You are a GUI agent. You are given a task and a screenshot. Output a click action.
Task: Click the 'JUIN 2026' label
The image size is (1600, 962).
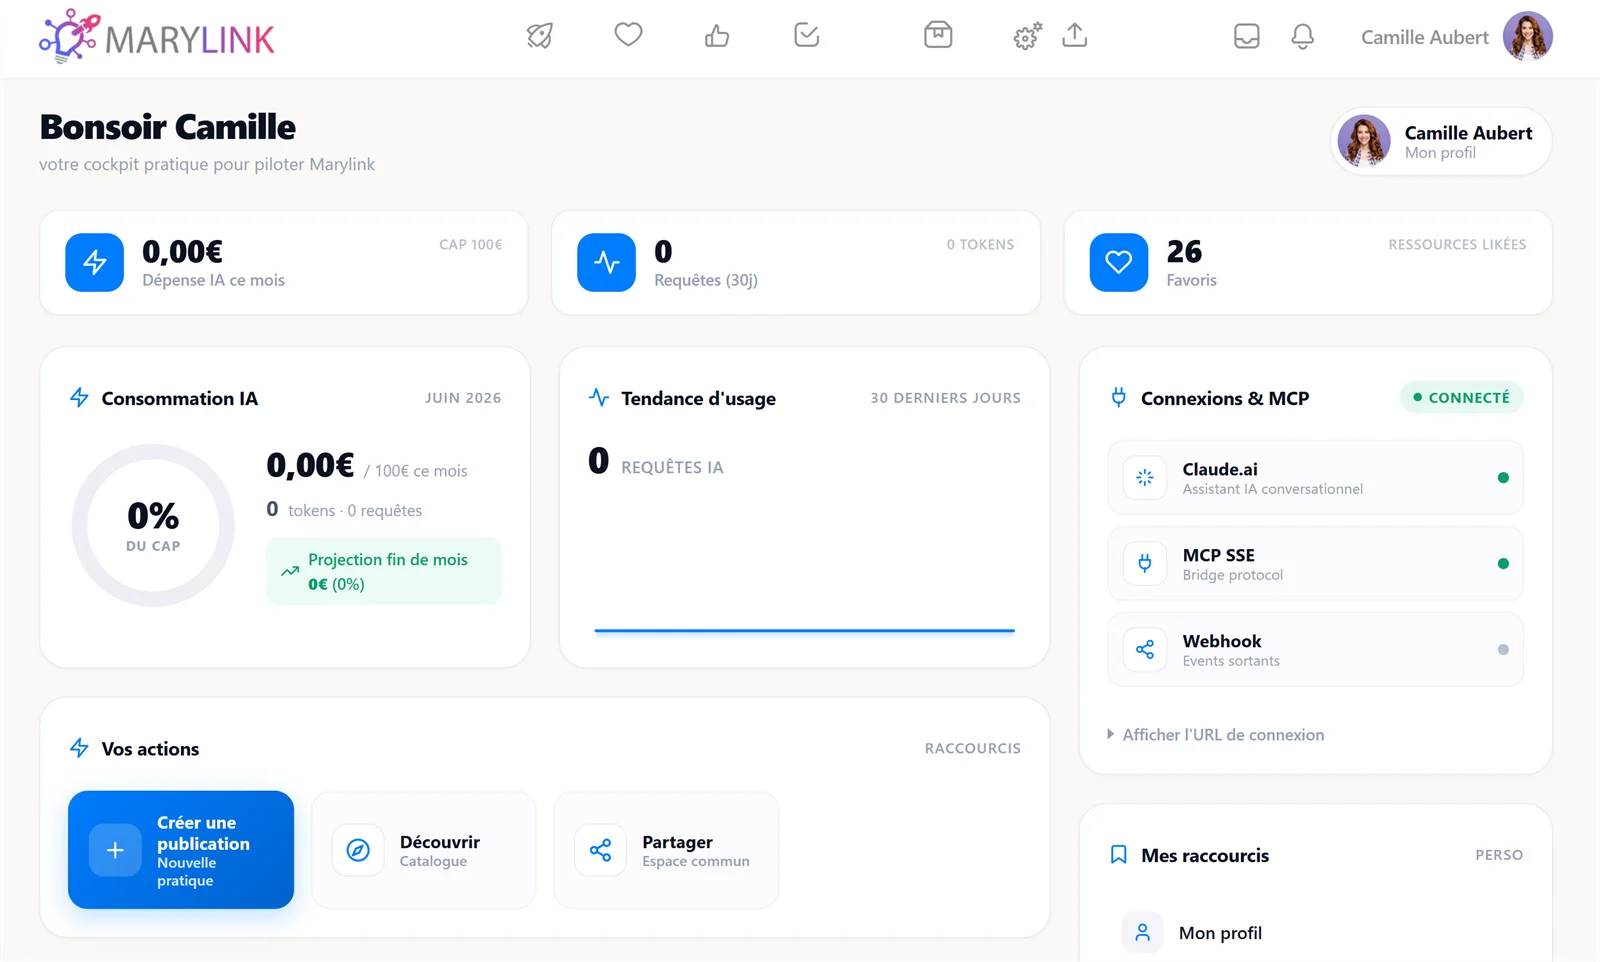point(463,398)
